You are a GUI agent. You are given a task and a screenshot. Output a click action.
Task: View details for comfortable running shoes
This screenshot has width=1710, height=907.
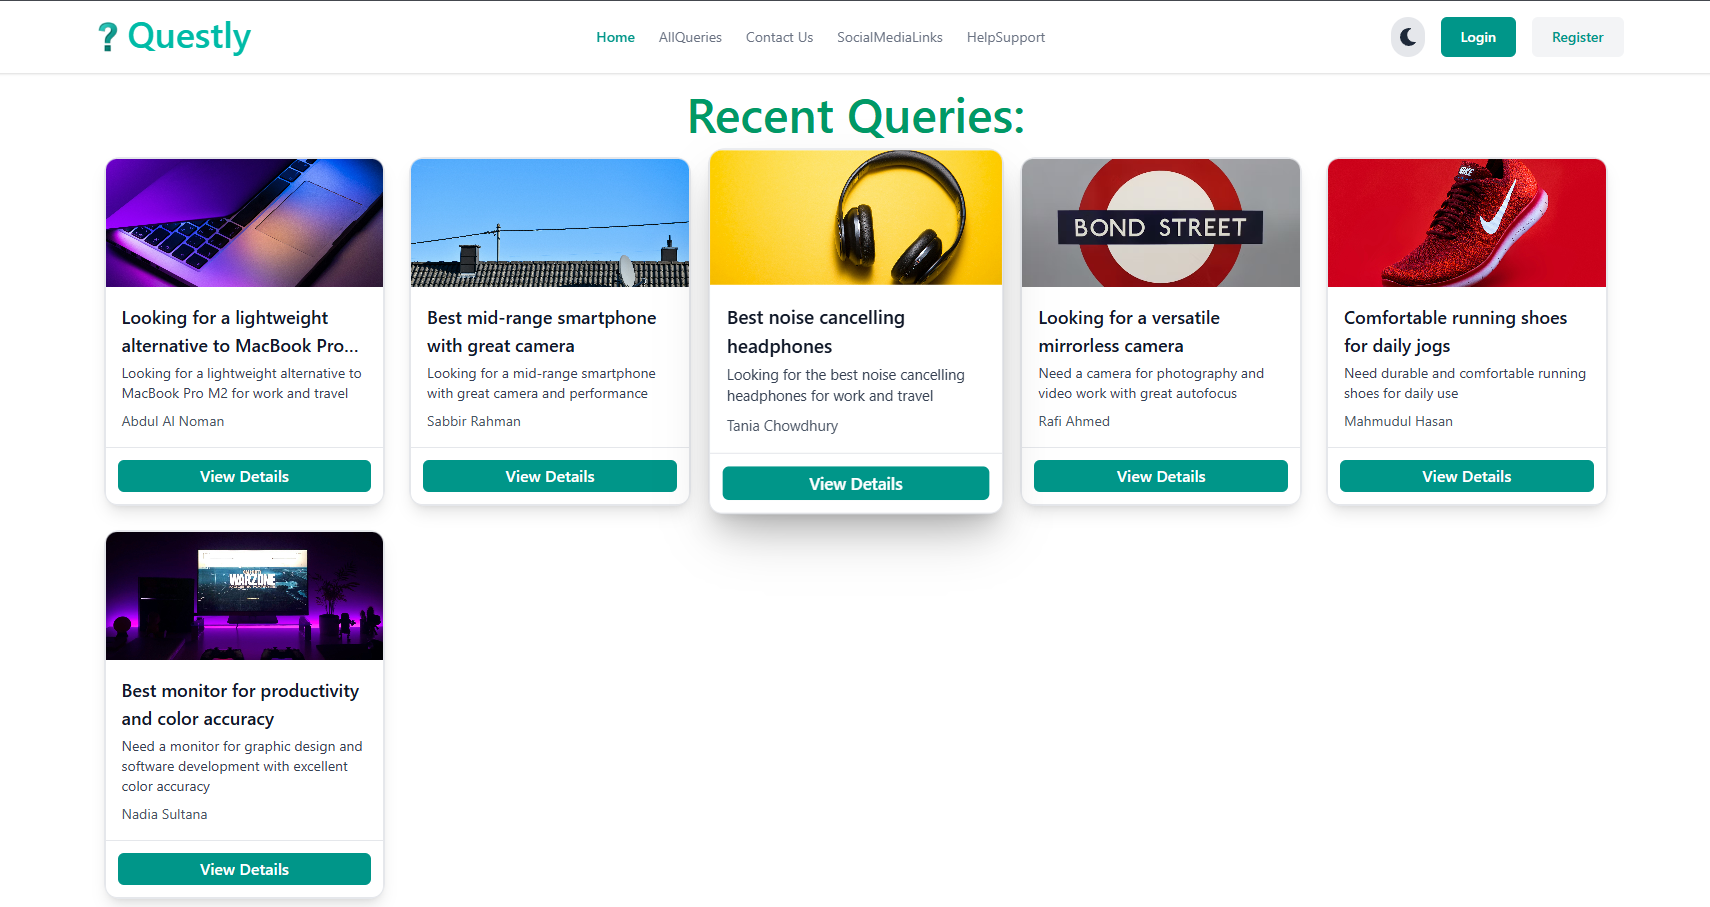tap(1466, 476)
